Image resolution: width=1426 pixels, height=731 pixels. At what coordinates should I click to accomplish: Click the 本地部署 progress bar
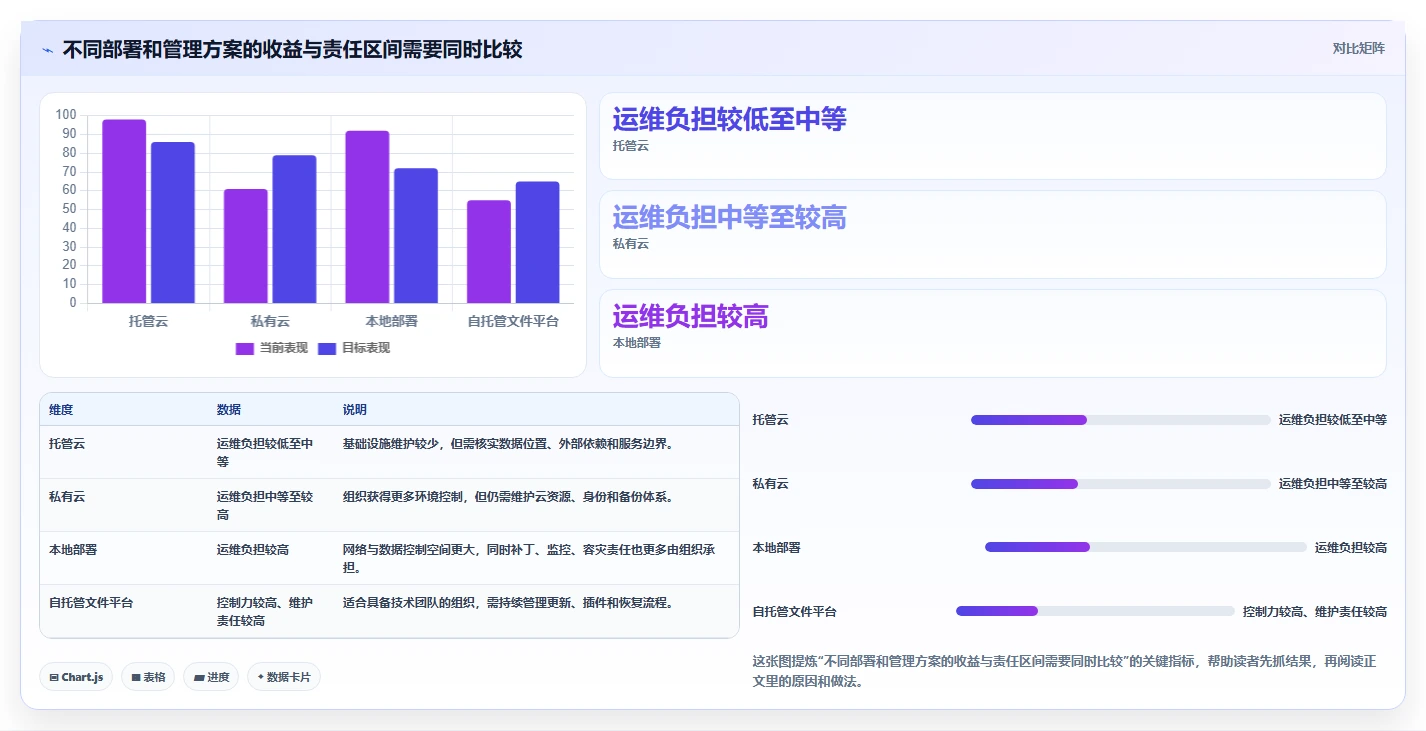[1146, 547]
